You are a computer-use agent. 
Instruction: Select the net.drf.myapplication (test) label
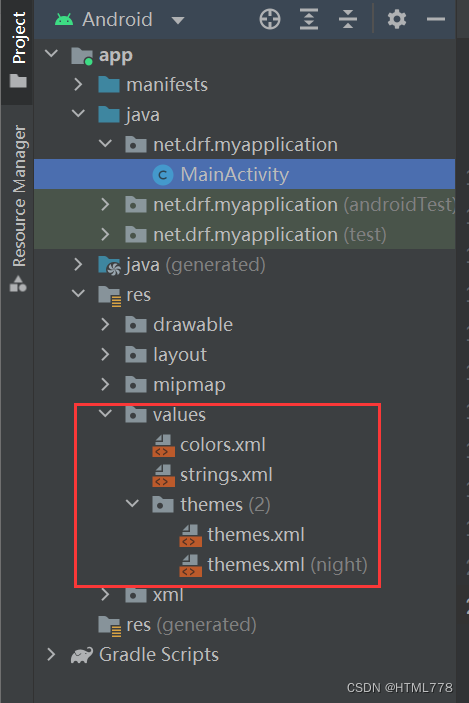point(270,234)
